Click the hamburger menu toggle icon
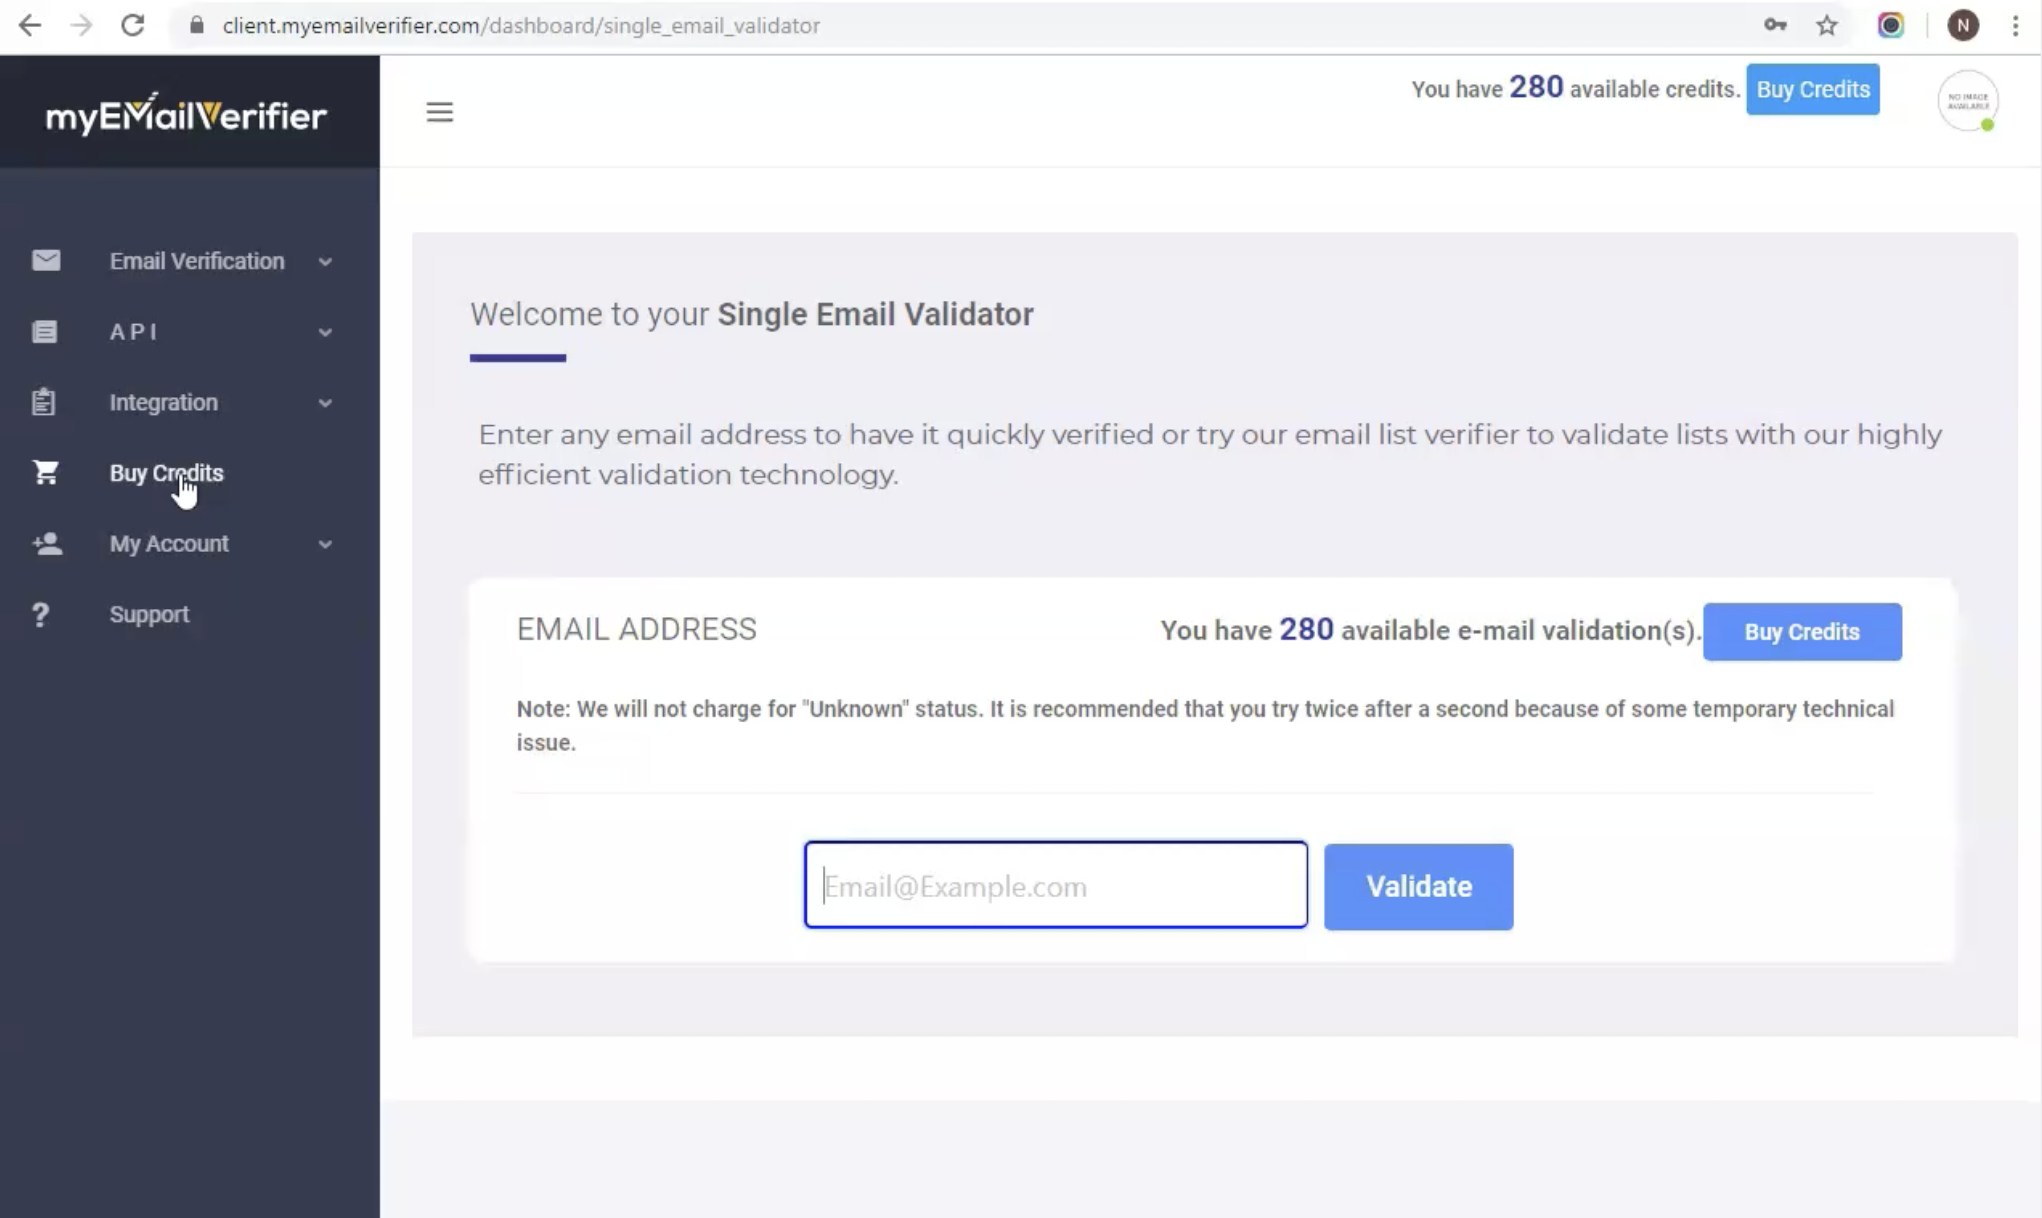This screenshot has width=2042, height=1218. [x=439, y=110]
